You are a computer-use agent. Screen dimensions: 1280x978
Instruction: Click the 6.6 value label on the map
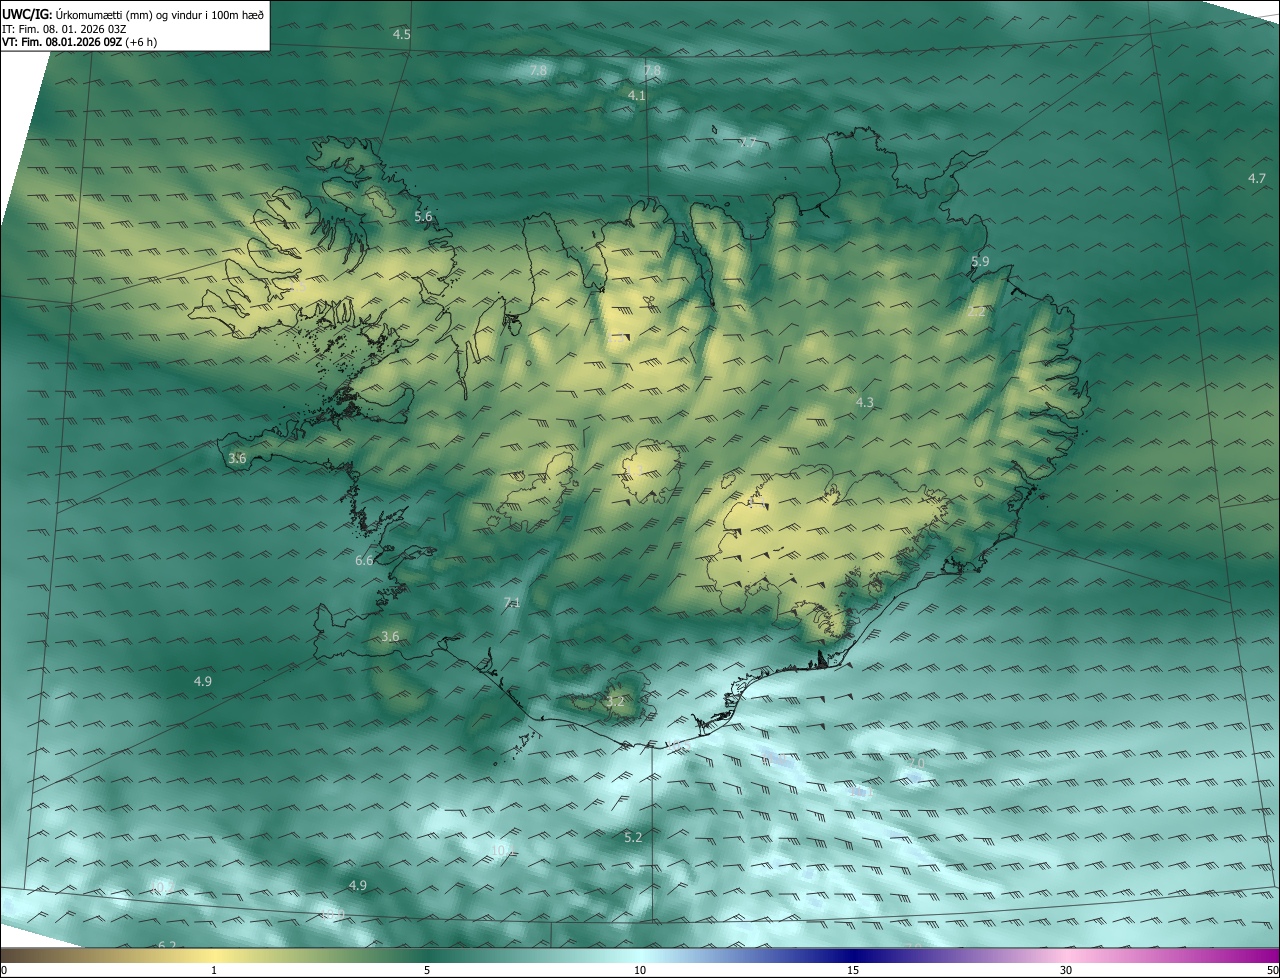[x=364, y=561]
